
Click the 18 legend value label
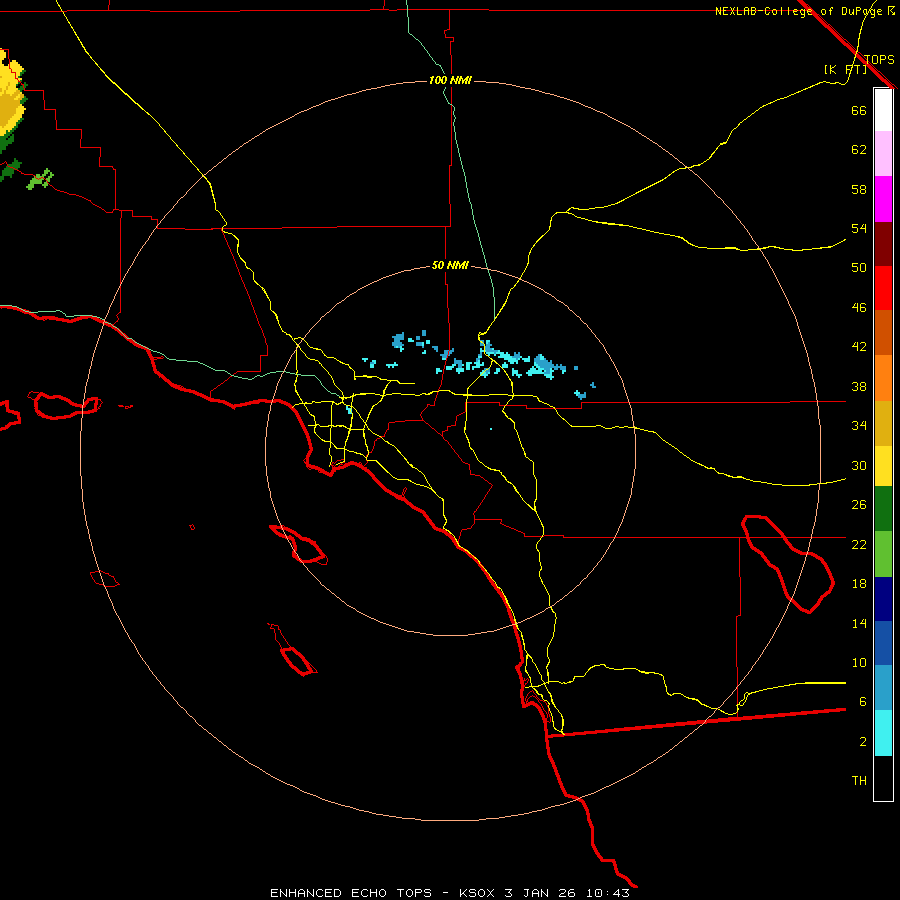[859, 583]
